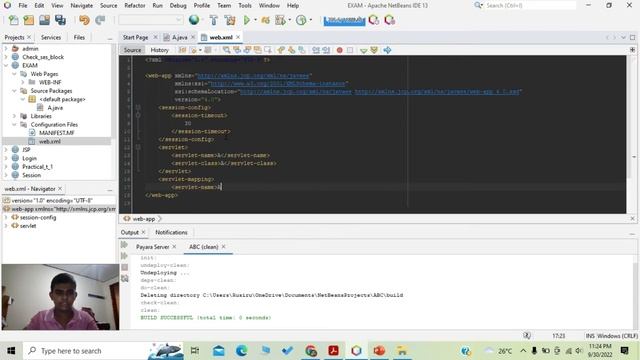Click the web.xml file icon in project tree
Image resolution: width=640 pixels, height=360 pixels.
click(x=32, y=141)
